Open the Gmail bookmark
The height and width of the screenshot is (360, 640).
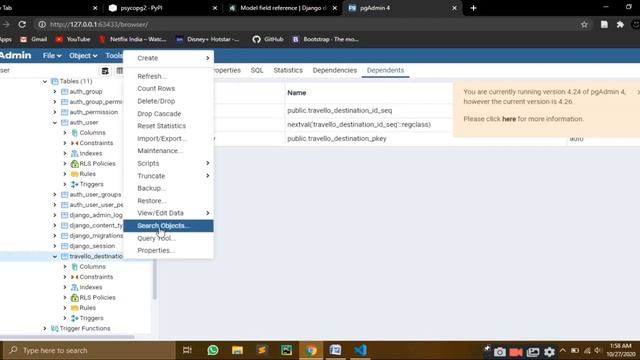[33, 39]
